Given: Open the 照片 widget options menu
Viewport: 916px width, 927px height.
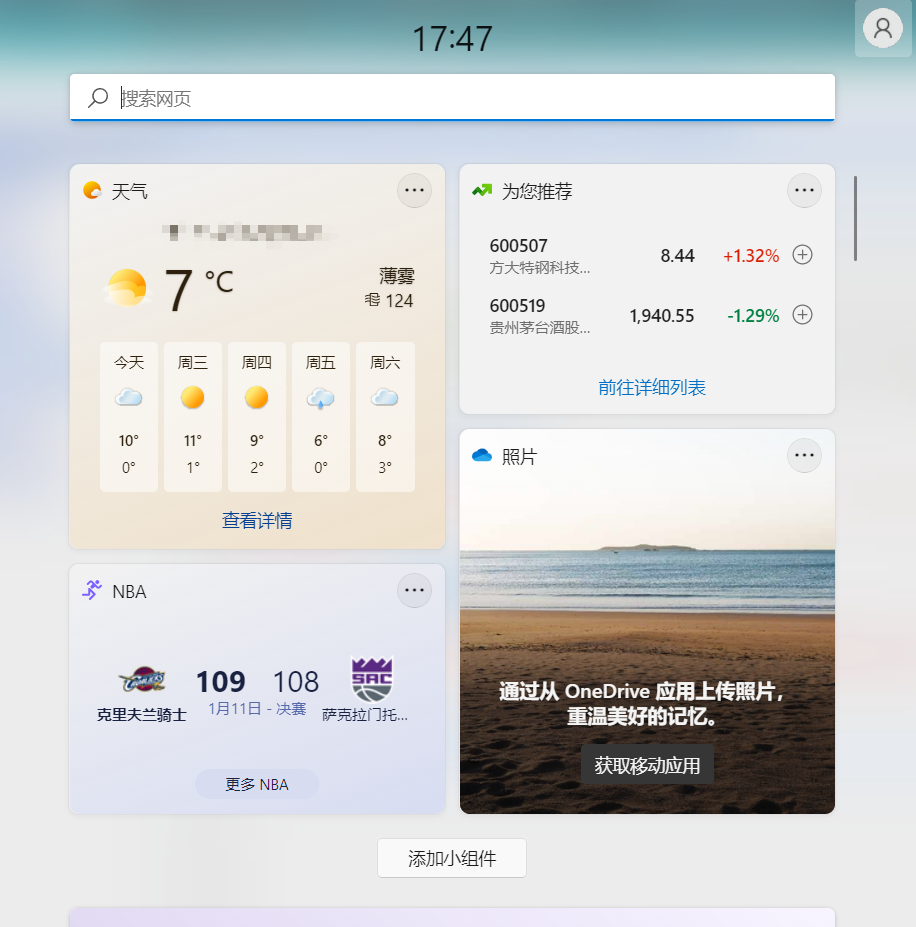Looking at the screenshot, I should pyautogui.click(x=804, y=455).
